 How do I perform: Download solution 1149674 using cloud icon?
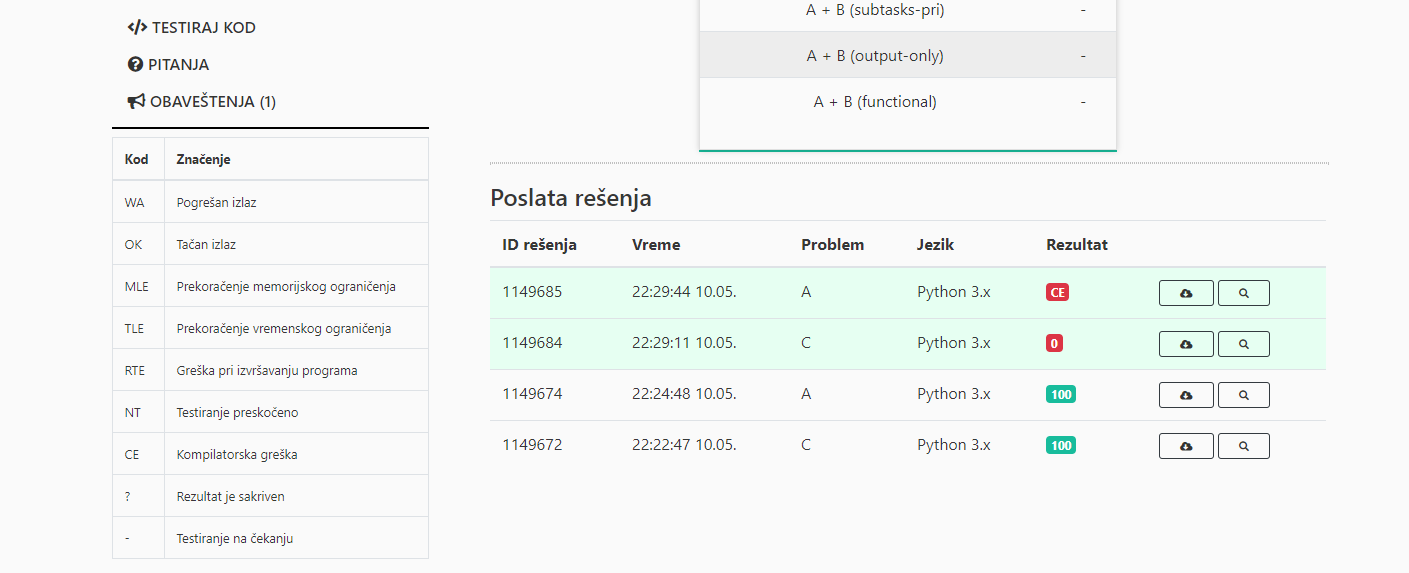coord(1186,395)
